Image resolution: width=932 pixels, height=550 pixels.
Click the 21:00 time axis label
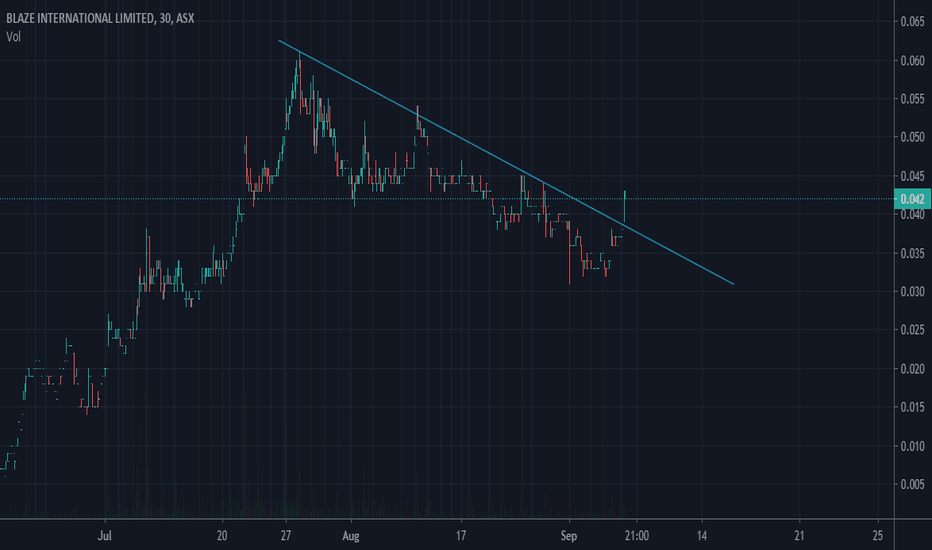637,536
